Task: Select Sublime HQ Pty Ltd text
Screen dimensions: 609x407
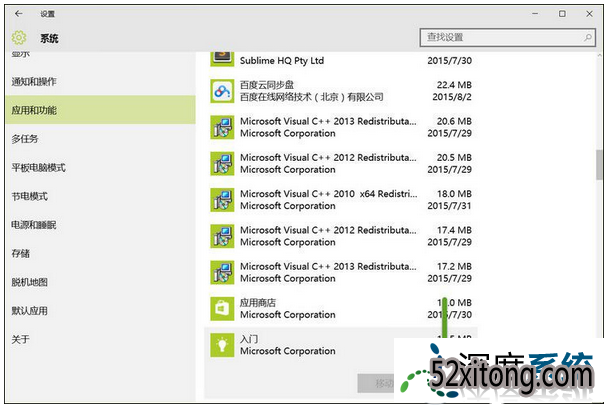Action: click(x=282, y=61)
